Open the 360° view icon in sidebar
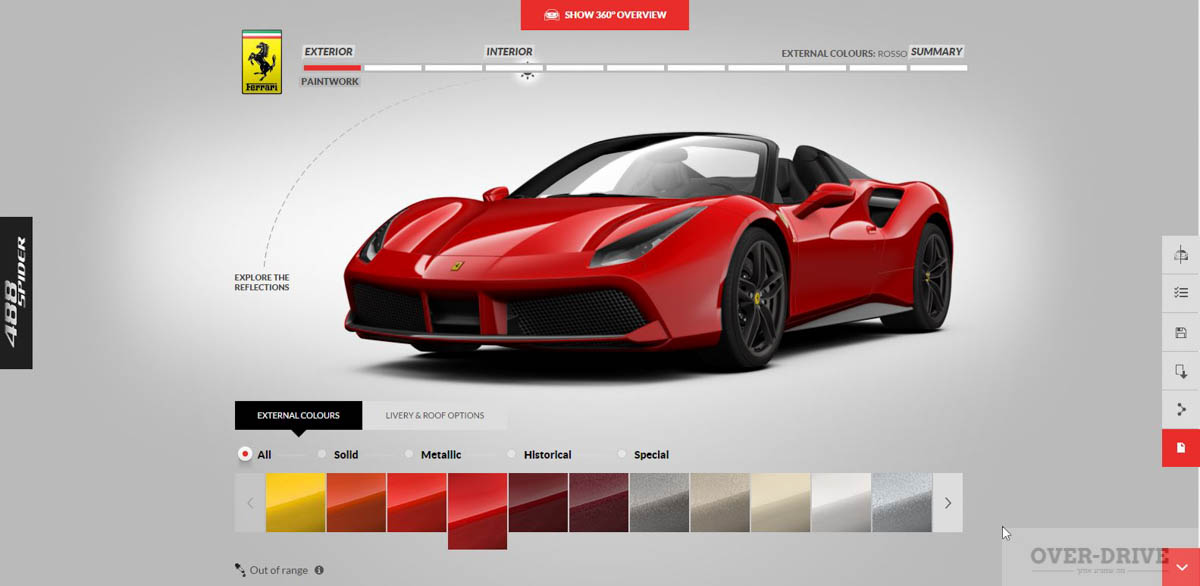Viewport: 1200px width, 586px height. pyautogui.click(x=1181, y=255)
